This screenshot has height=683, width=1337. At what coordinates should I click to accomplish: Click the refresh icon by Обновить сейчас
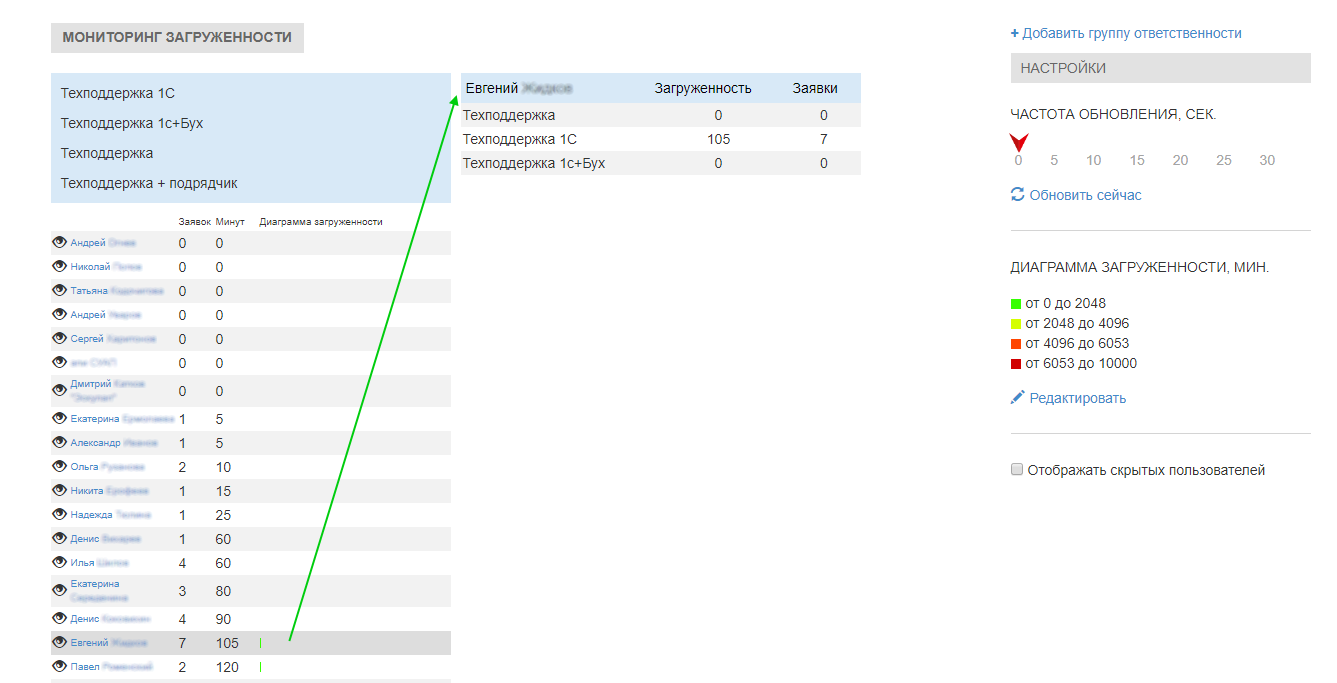(1018, 195)
